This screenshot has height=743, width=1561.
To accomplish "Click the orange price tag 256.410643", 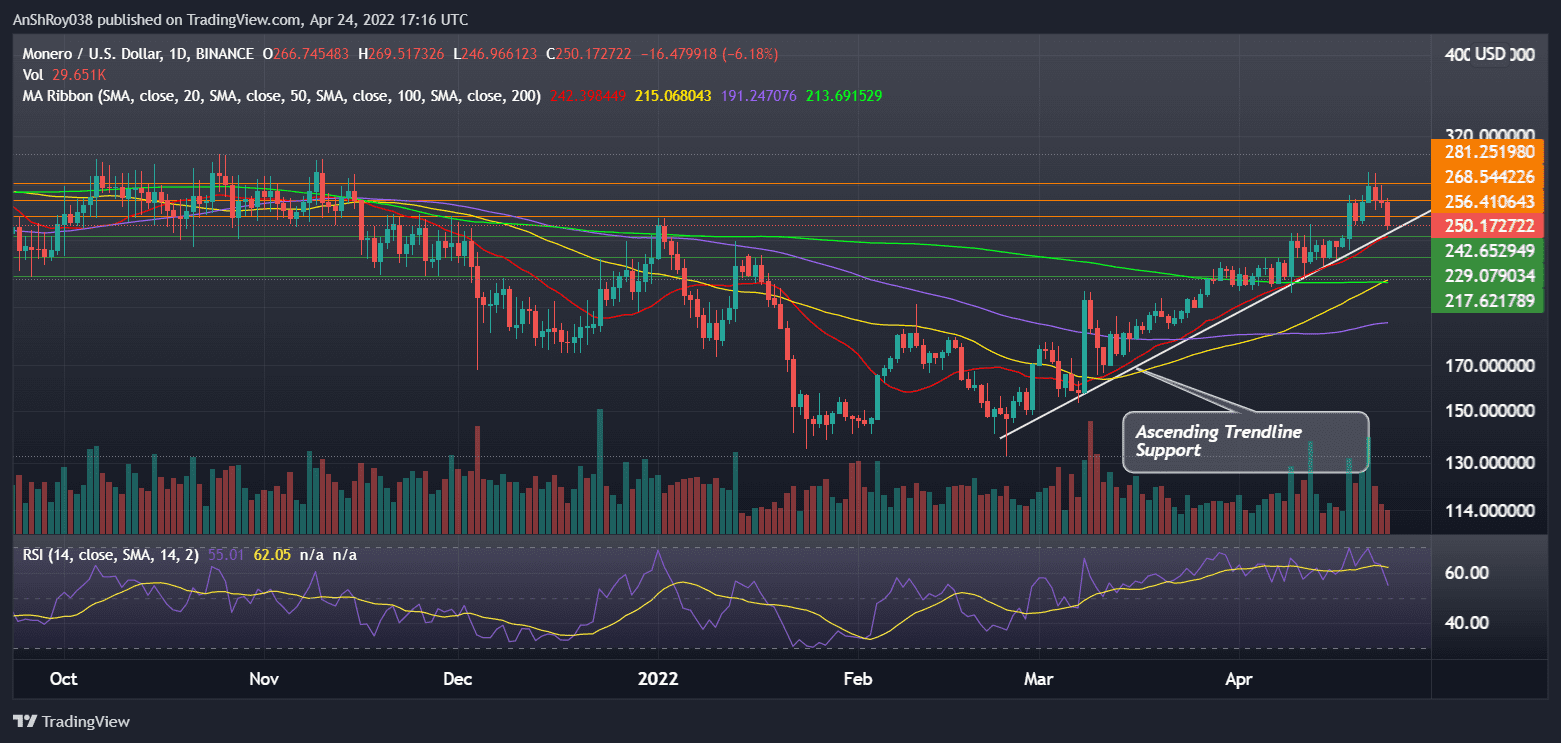I will [1487, 202].
